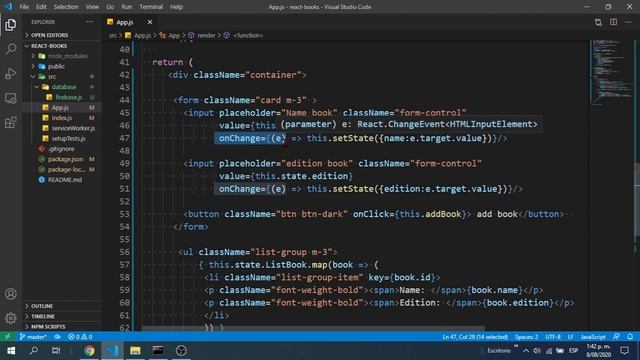
Task: Open the Edit menu
Action: click(x=41, y=7)
